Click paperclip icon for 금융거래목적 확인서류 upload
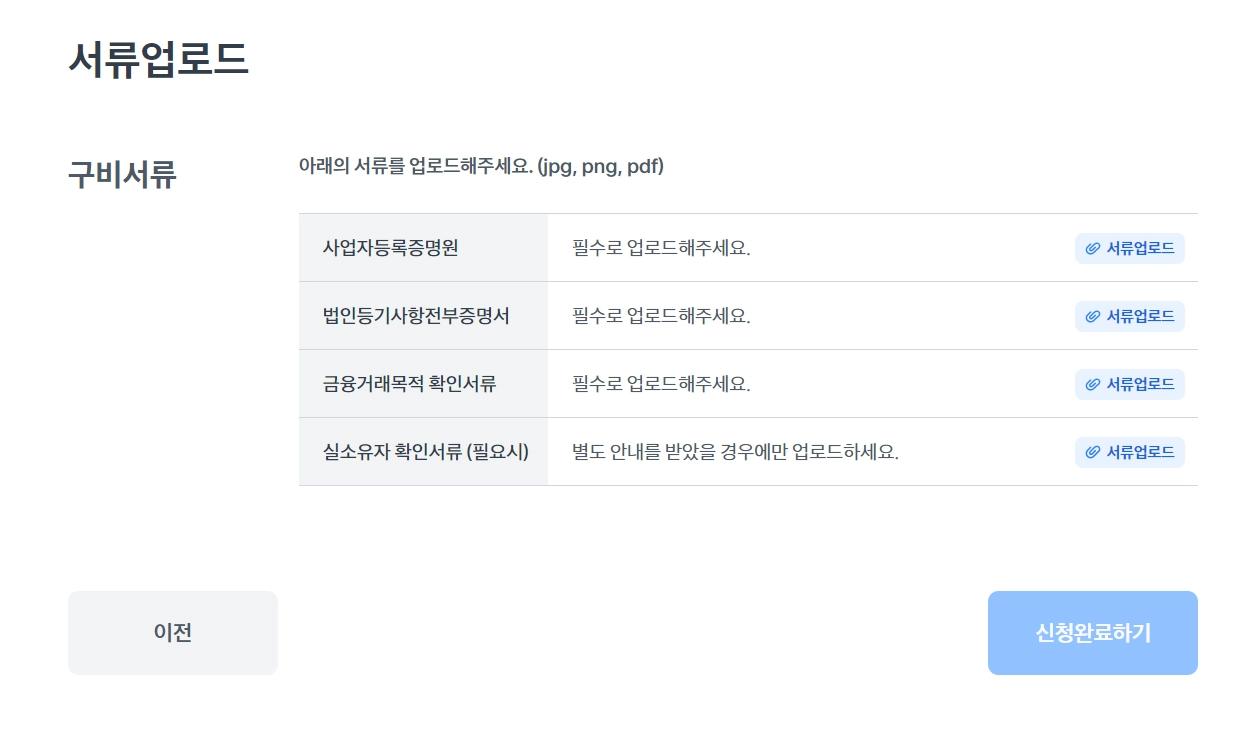 pos(1093,384)
